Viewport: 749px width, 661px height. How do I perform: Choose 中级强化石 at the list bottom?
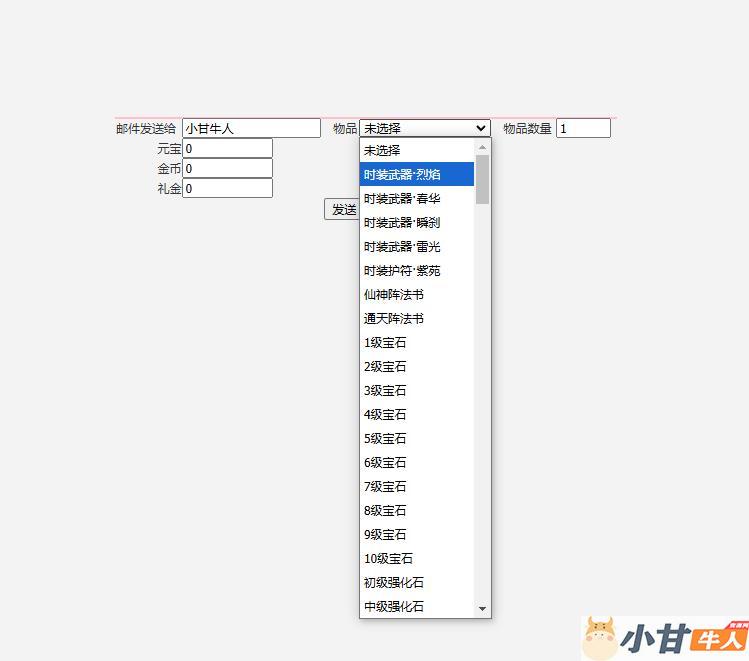(x=416, y=606)
